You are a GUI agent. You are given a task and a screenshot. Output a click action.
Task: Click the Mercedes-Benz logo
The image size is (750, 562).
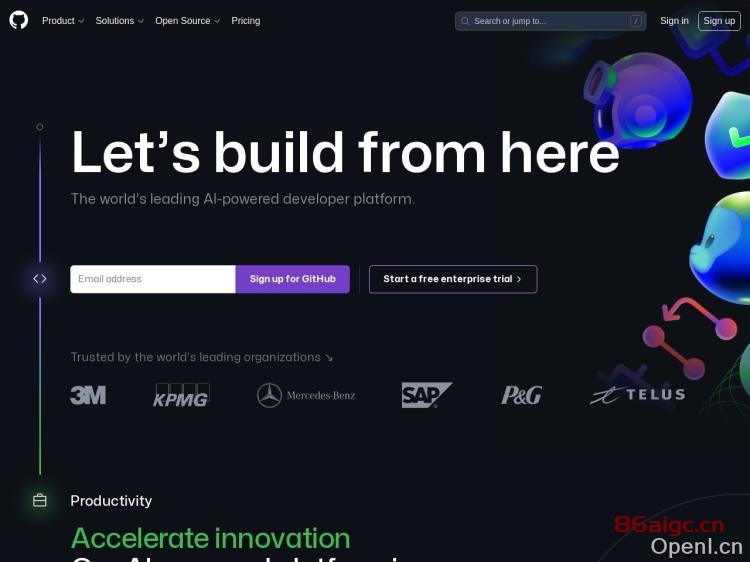(306, 396)
